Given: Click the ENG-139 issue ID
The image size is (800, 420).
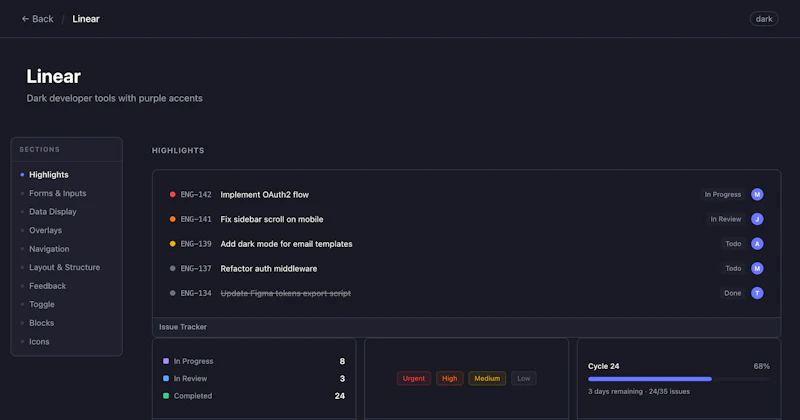Looking at the screenshot, I should tap(196, 244).
